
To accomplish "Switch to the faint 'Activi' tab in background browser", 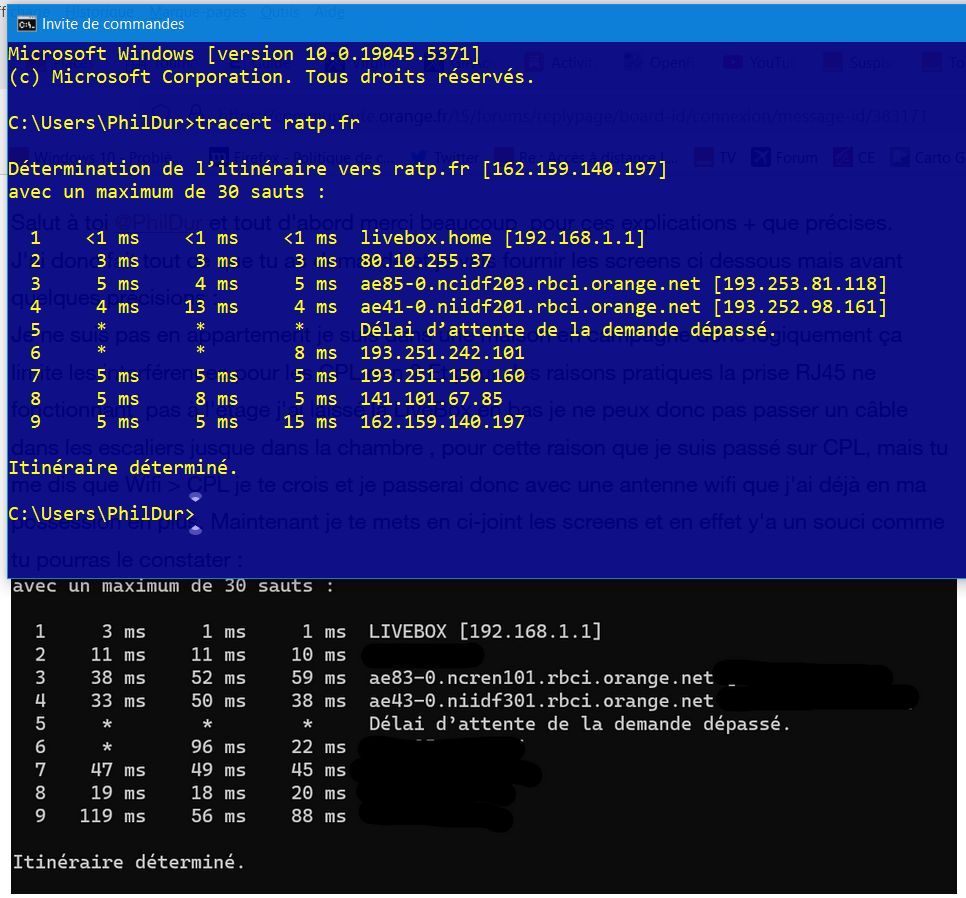I will coord(559,62).
